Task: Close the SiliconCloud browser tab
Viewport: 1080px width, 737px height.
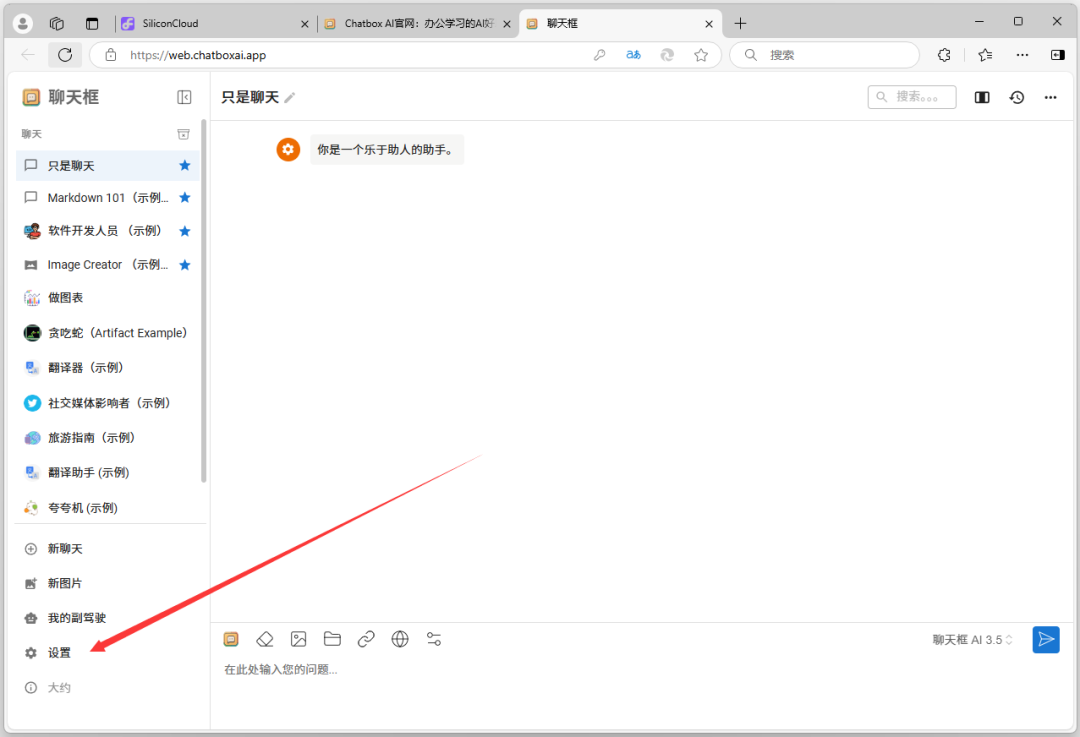Action: (304, 23)
